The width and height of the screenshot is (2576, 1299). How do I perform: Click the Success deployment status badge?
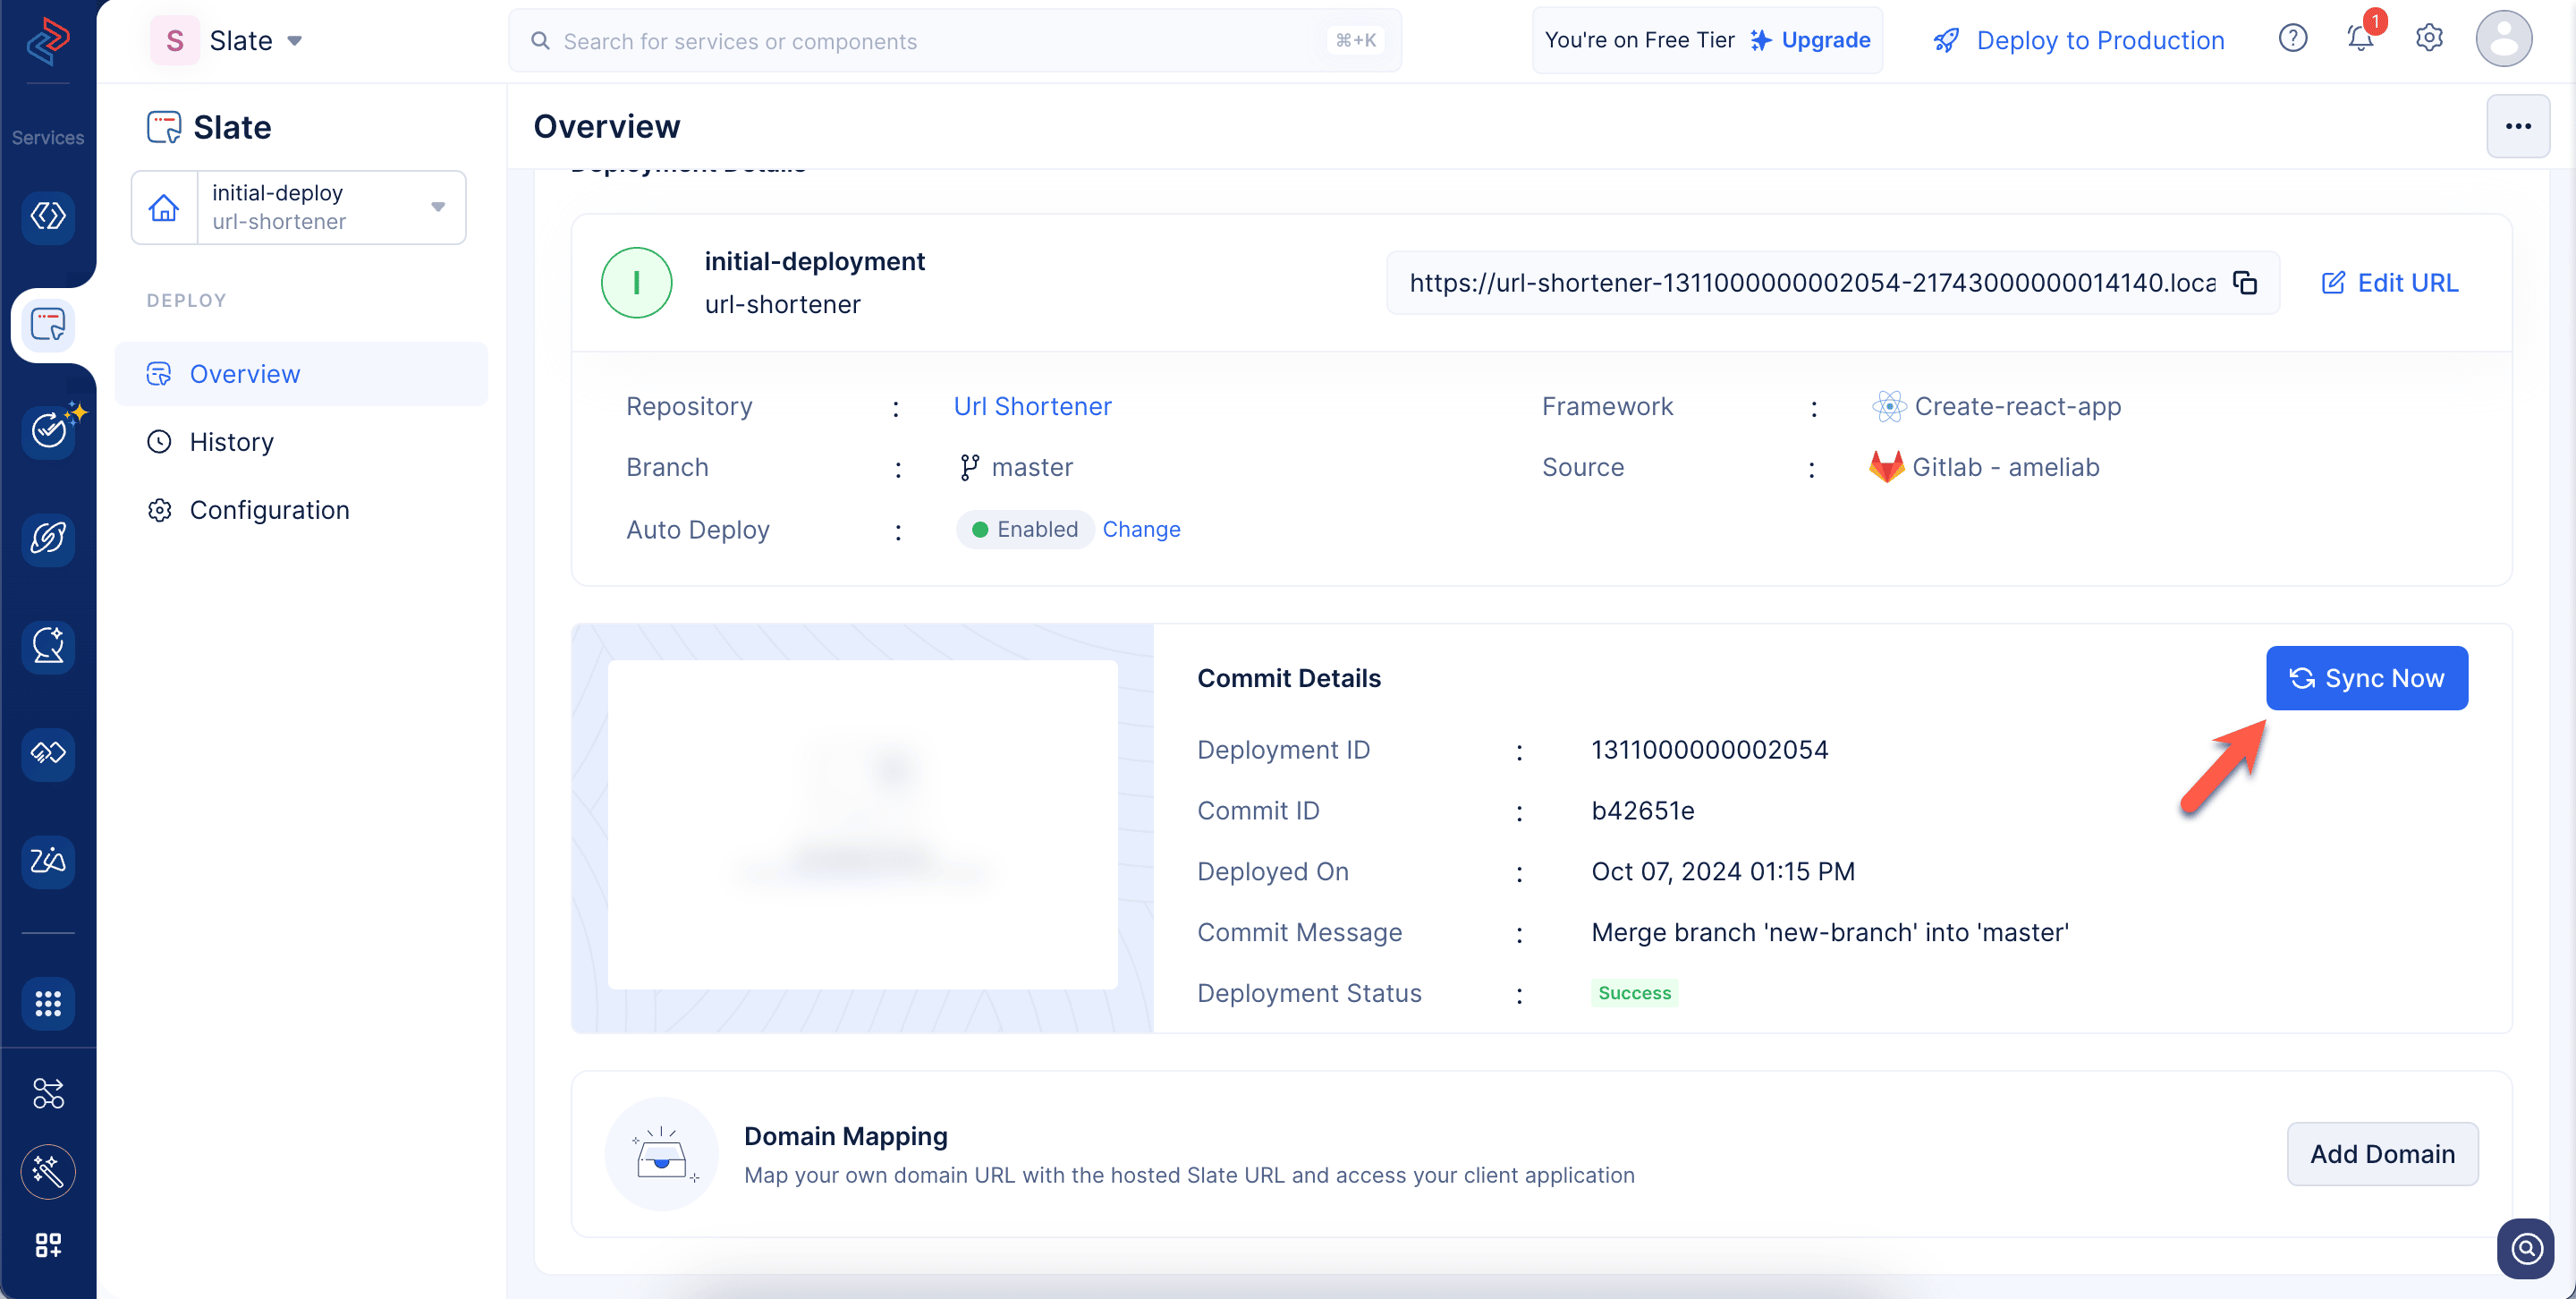point(1634,993)
